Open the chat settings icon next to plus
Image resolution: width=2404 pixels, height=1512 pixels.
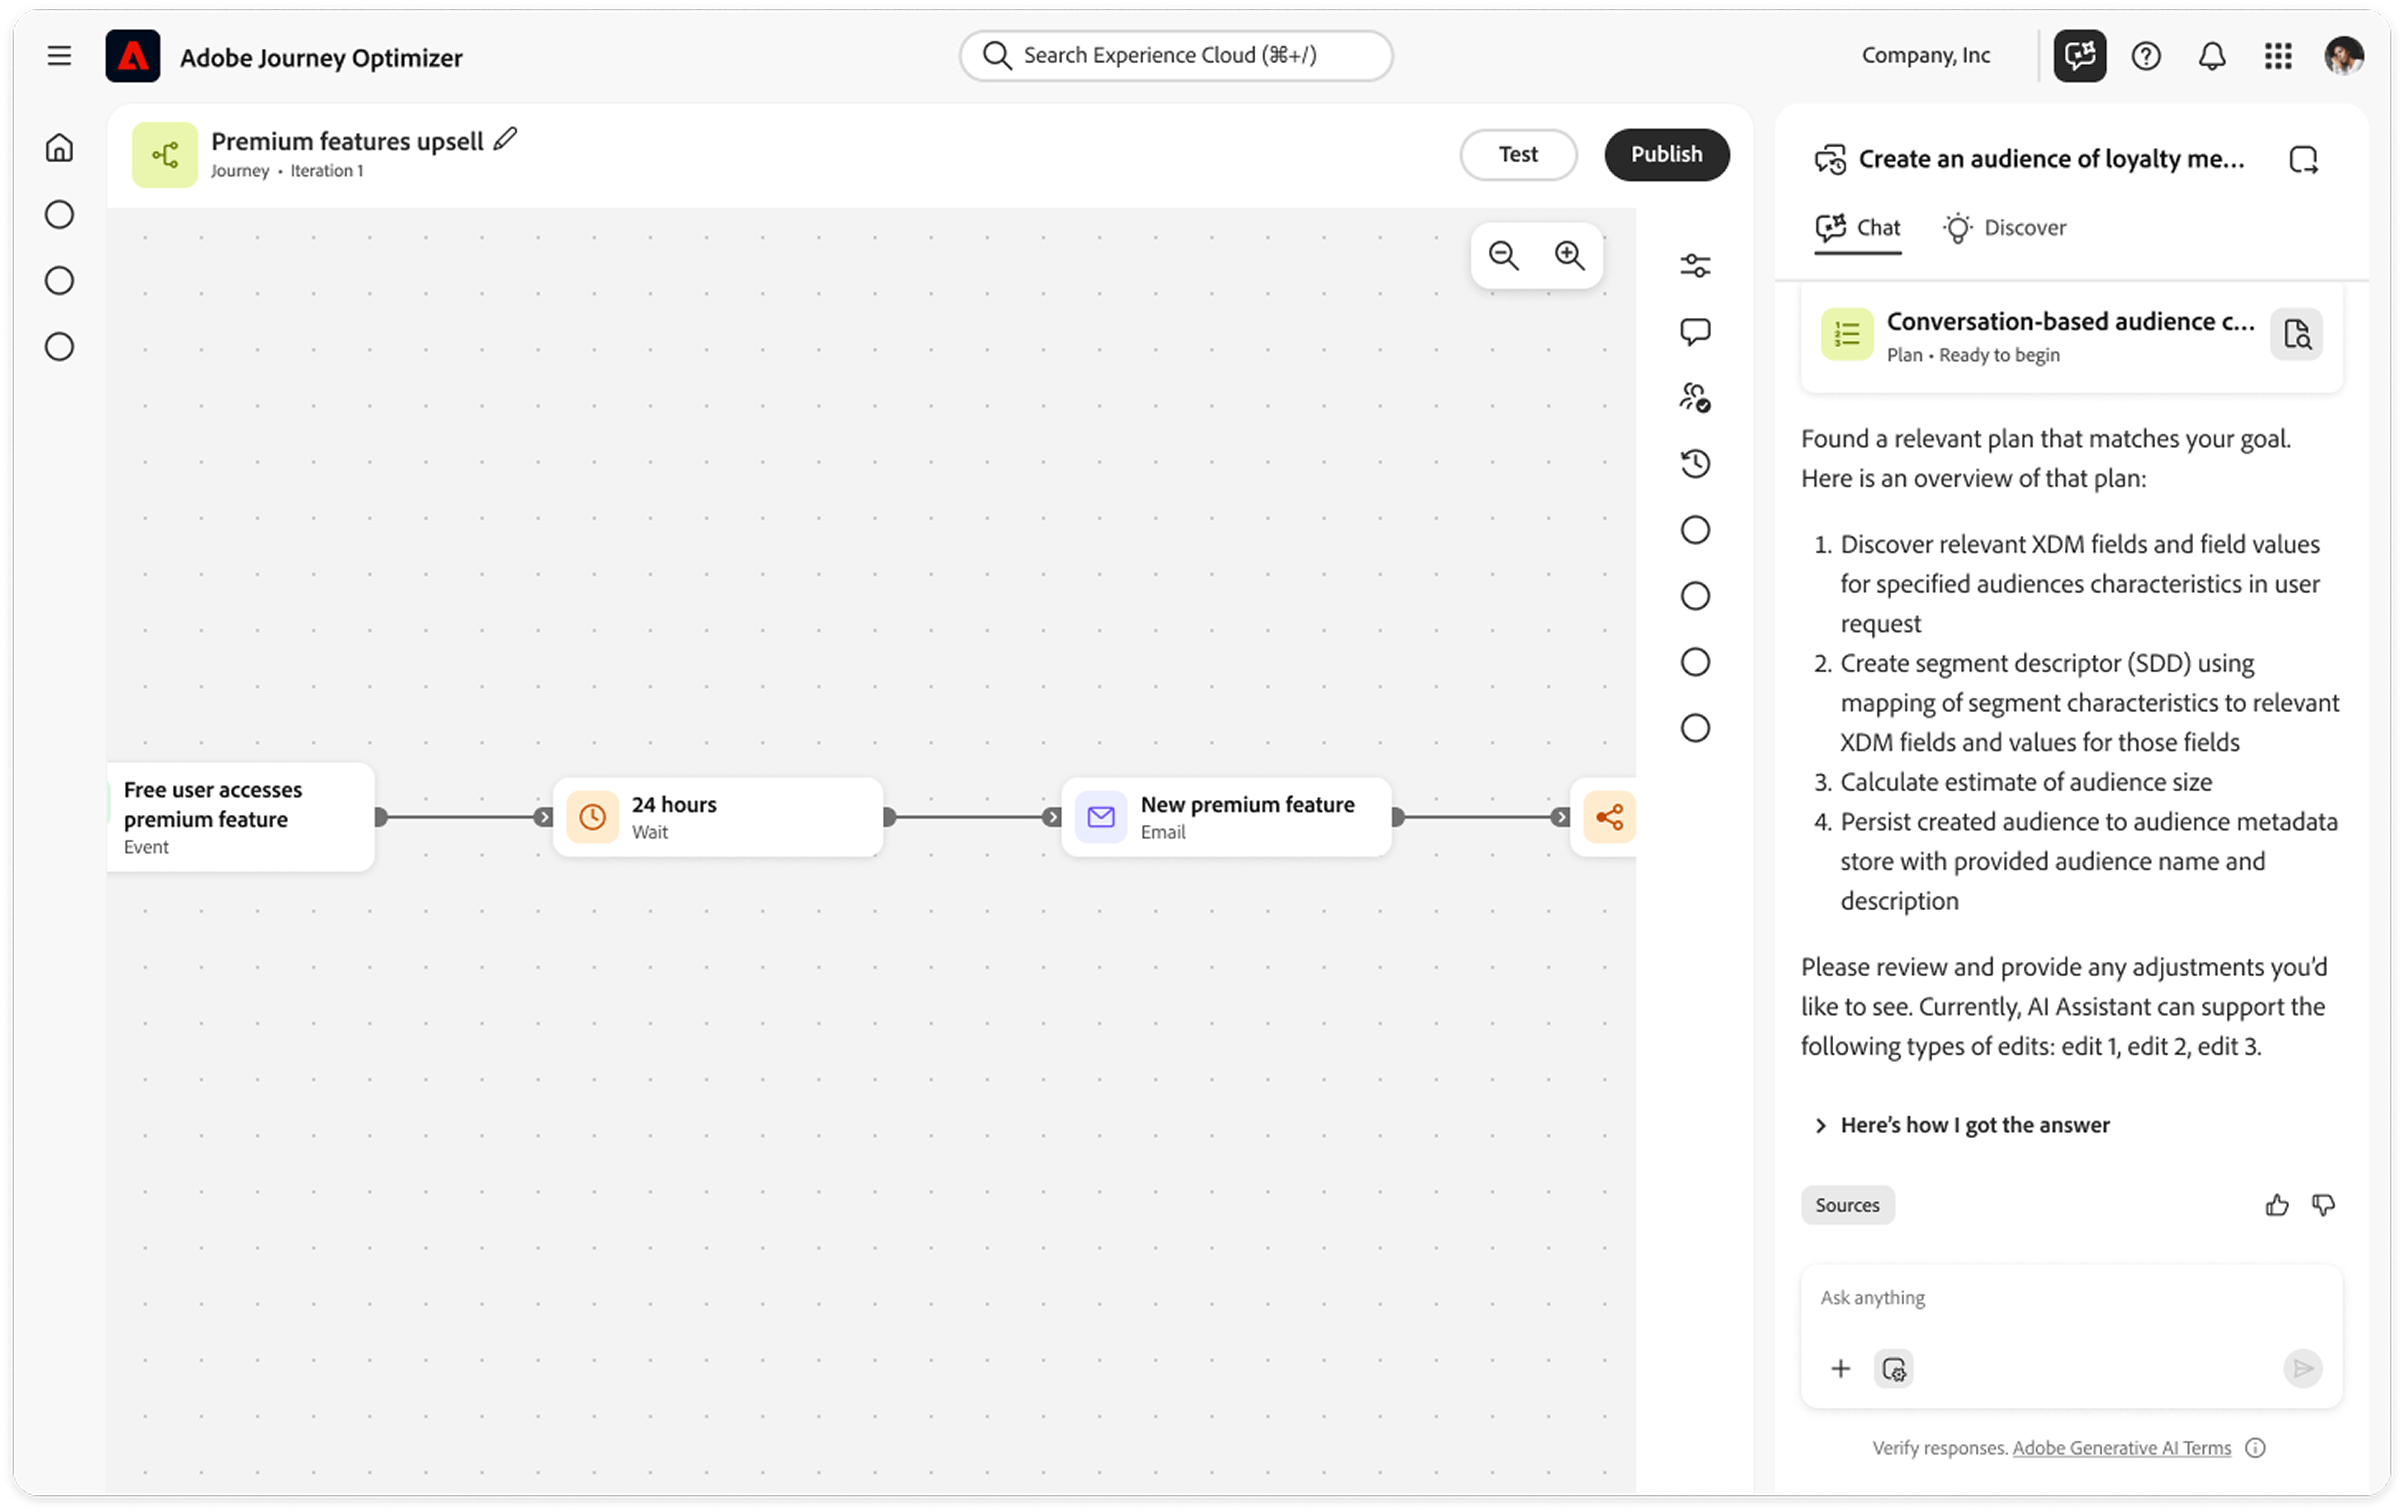click(1893, 1368)
